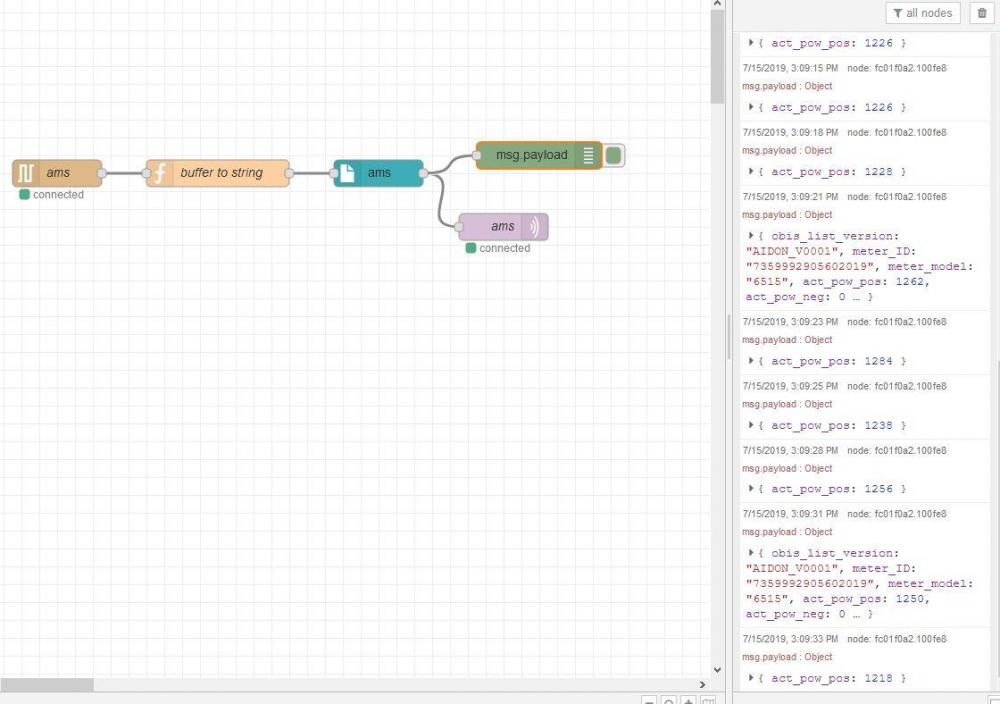The width and height of the screenshot is (1000, 704).
Task: Expand the act_pow_pos: 1284 debug object
Action: [x=752, y=361]
